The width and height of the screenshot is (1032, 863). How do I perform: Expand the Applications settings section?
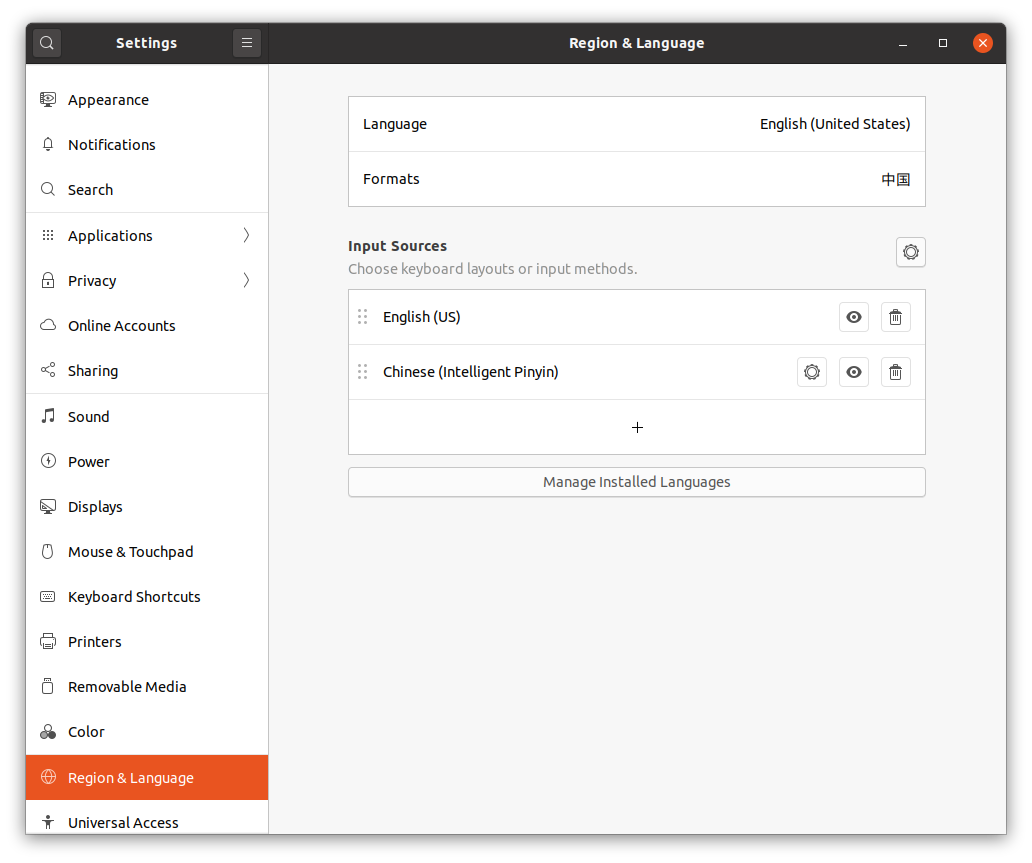246,235
